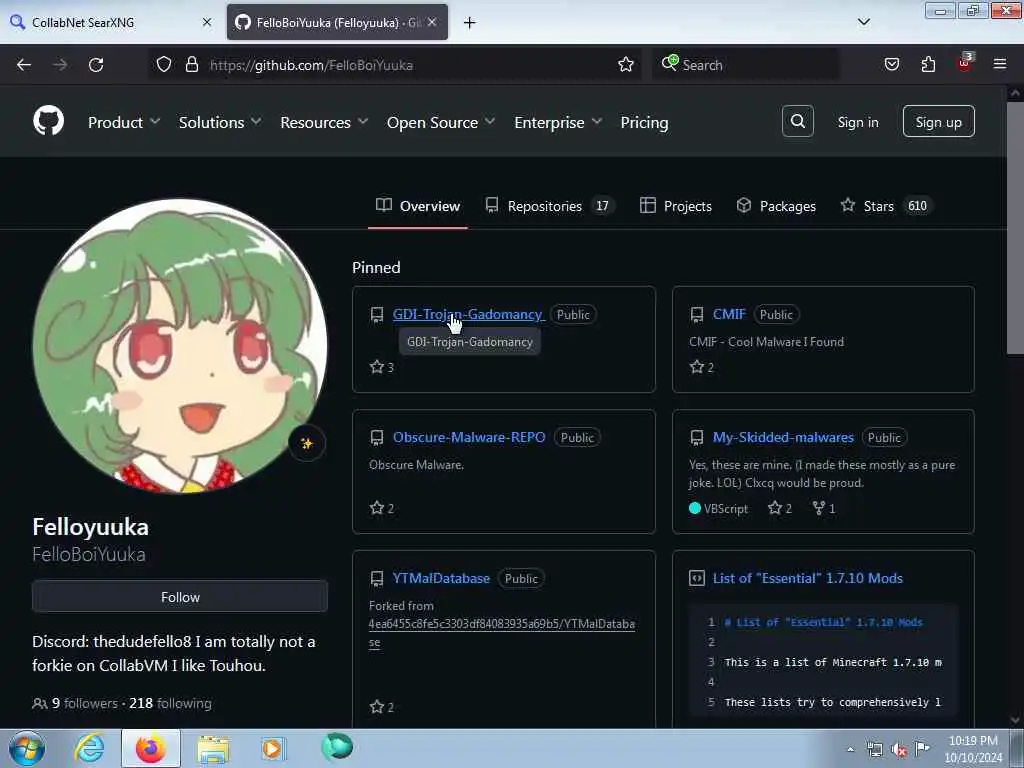Open the shield tracking protection icon
1024x768 pixels.
(164, 65)
